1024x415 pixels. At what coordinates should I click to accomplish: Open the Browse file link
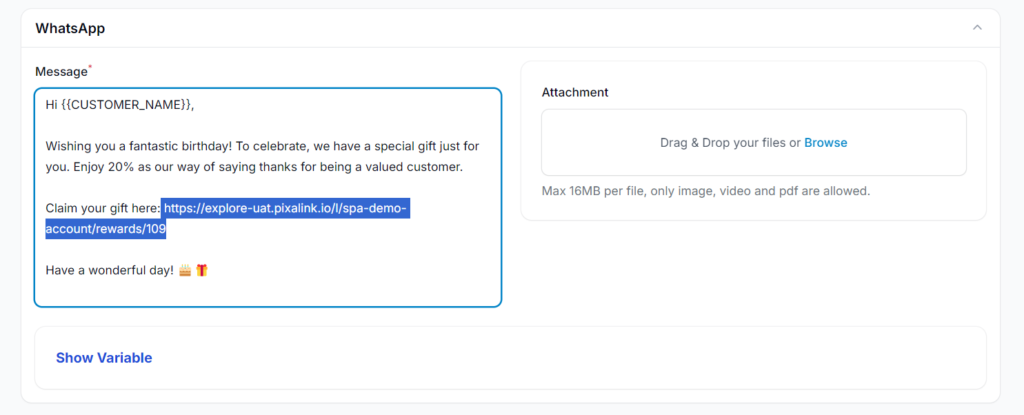(x=825, y=143)
